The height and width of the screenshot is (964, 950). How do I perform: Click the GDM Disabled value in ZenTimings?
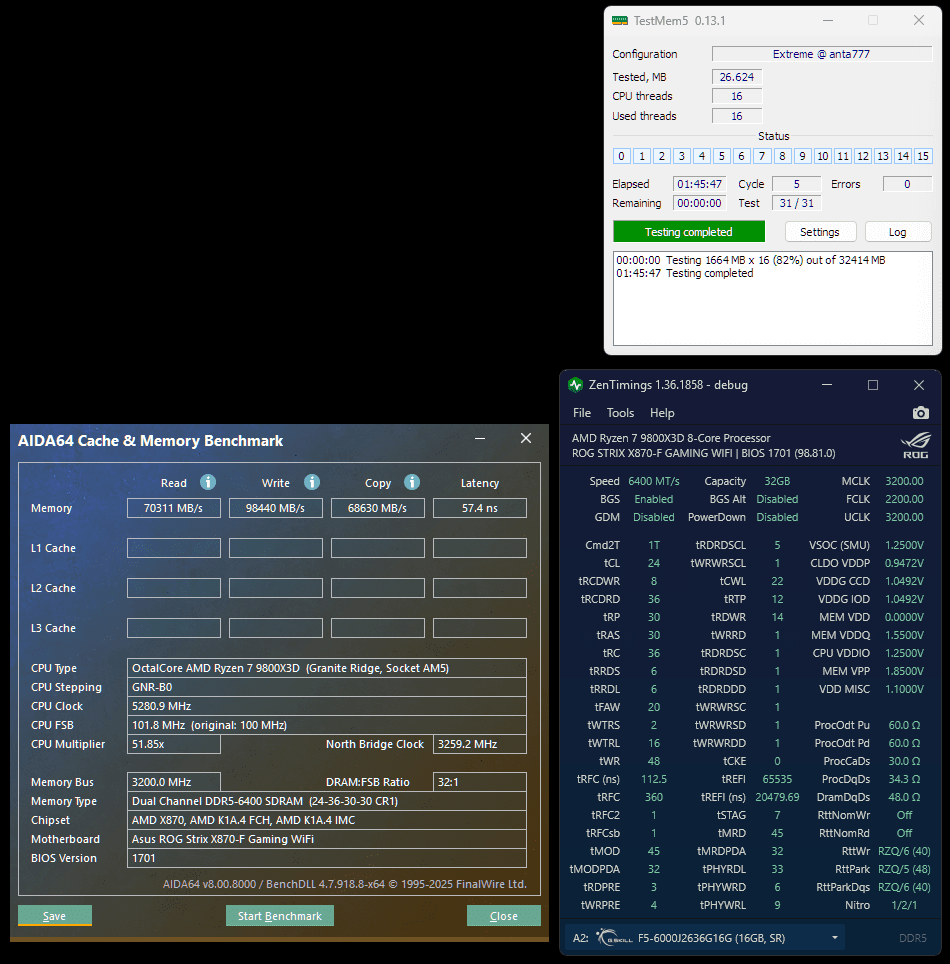pos(654,517)
